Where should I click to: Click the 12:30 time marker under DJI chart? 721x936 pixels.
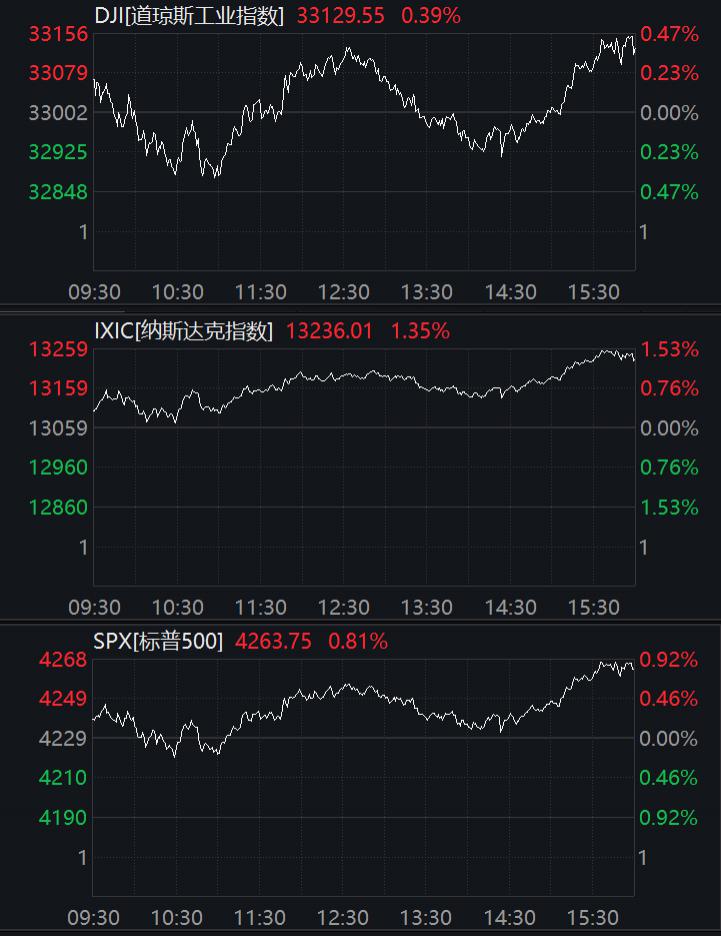344,292
